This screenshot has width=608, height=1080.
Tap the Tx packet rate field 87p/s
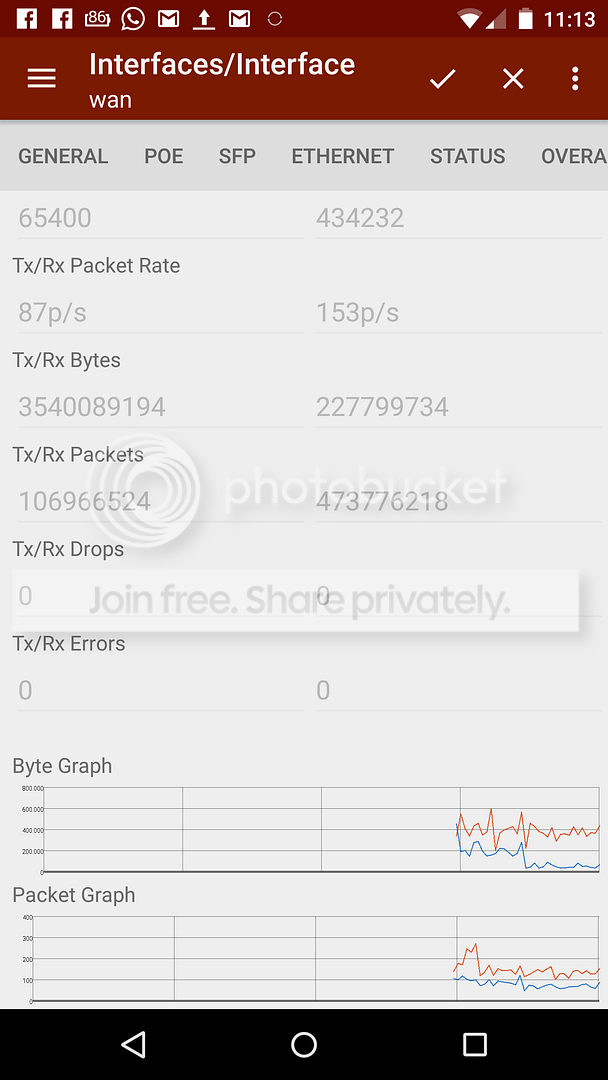pyautogui.click(x=157, y=313)
